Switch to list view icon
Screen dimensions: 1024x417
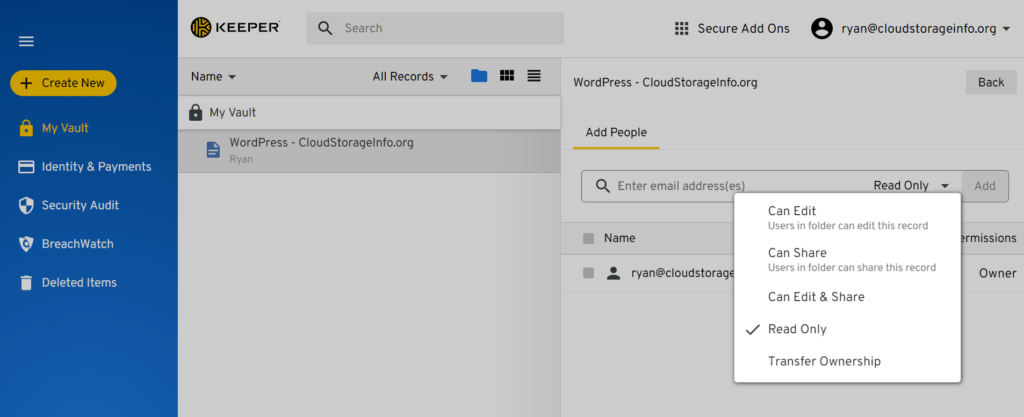534,76
